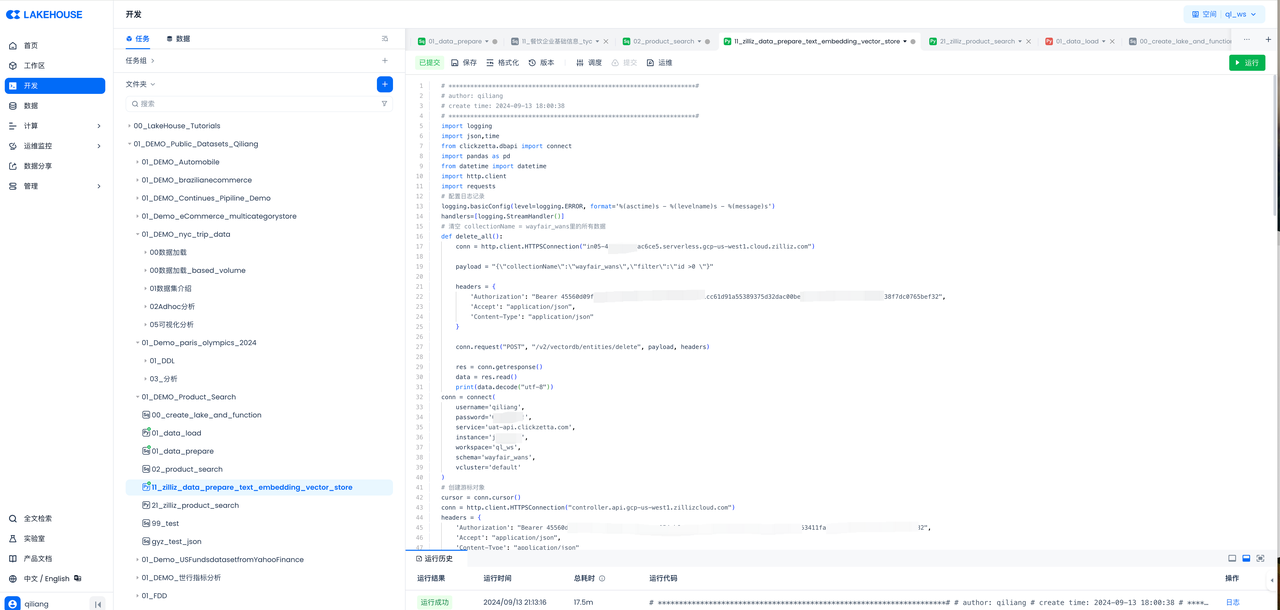
Task: Click the blue add new file button
Action: point(384,84)
